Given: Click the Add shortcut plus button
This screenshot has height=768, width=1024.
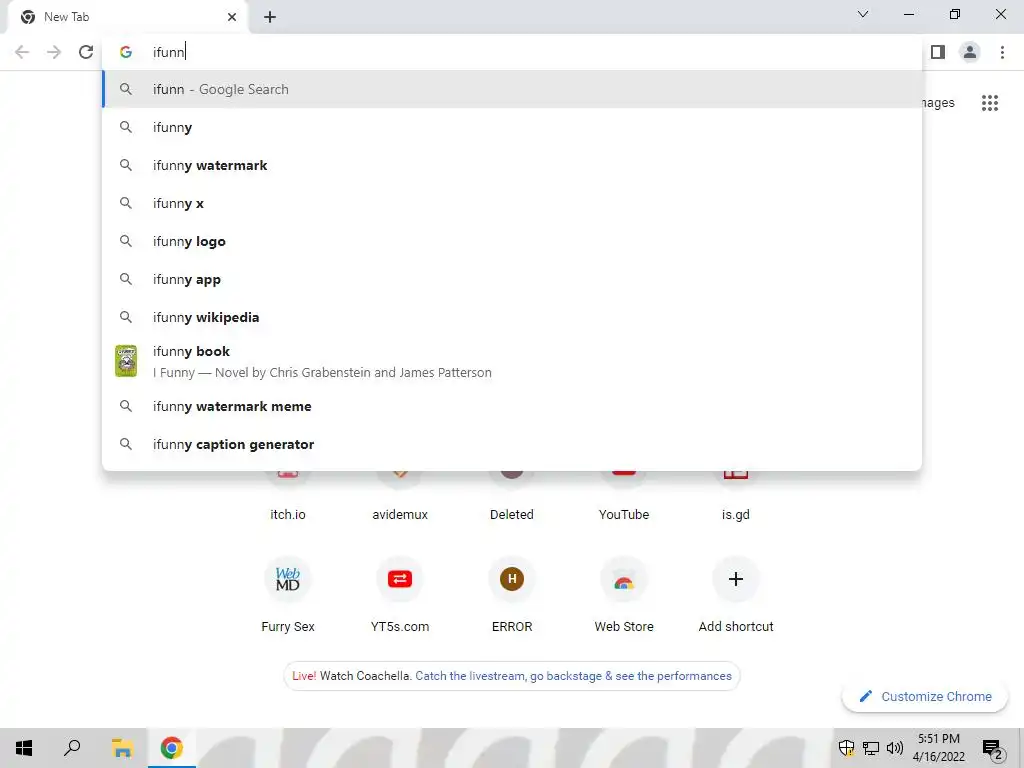Looking at the screenshot, I should pyautogui.click(x=735, y=579).
